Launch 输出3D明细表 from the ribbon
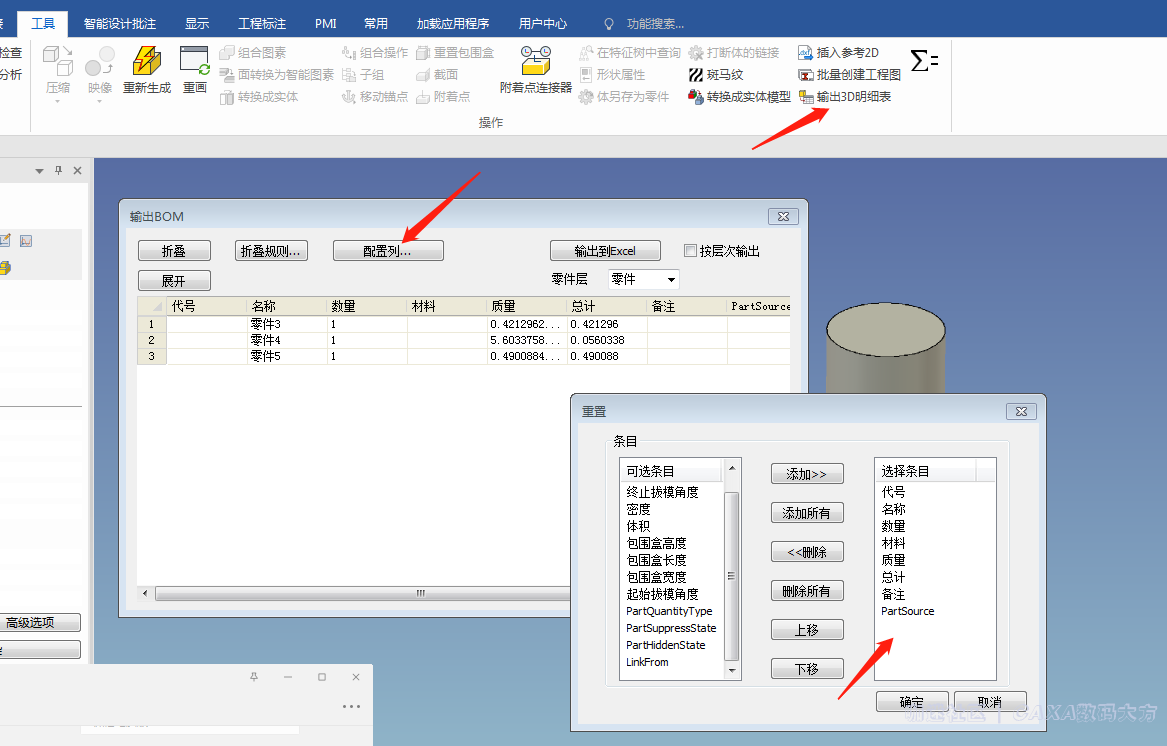Screen dimensions: 1167x746 pyautogui.click(x=845, y=97)
